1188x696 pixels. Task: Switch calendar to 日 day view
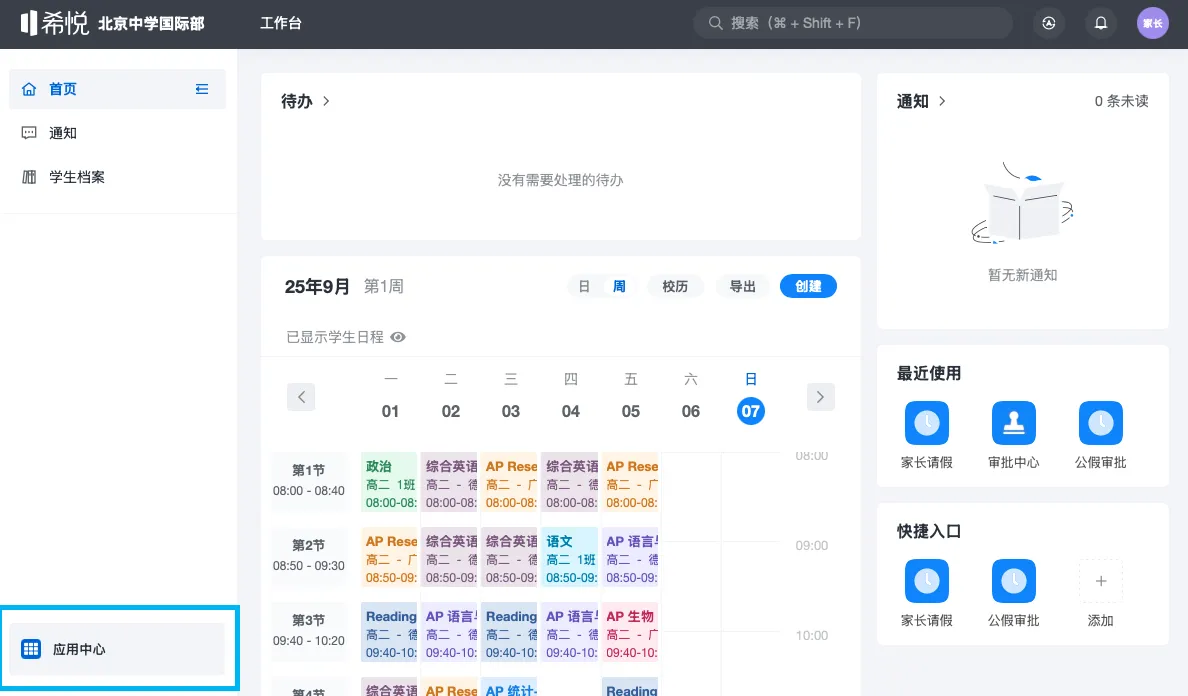pyautogui.click(x=583, y=286)
